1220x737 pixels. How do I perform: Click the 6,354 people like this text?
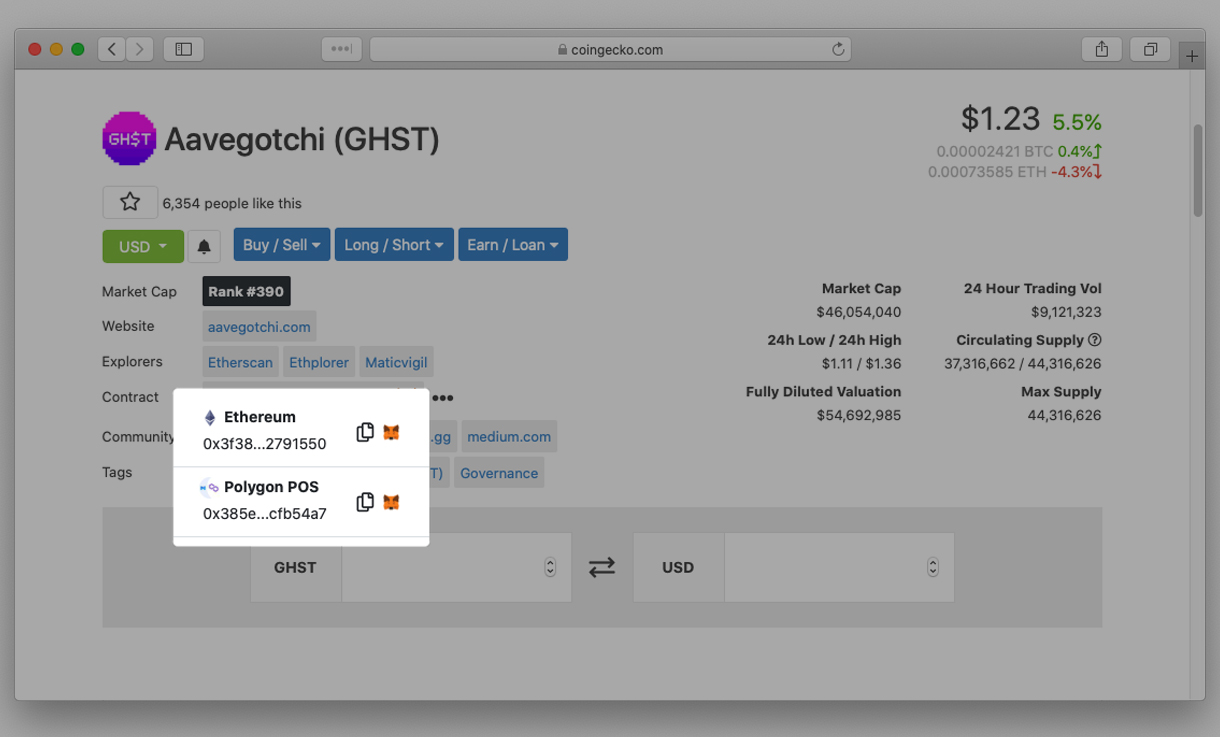coord(232,203)
